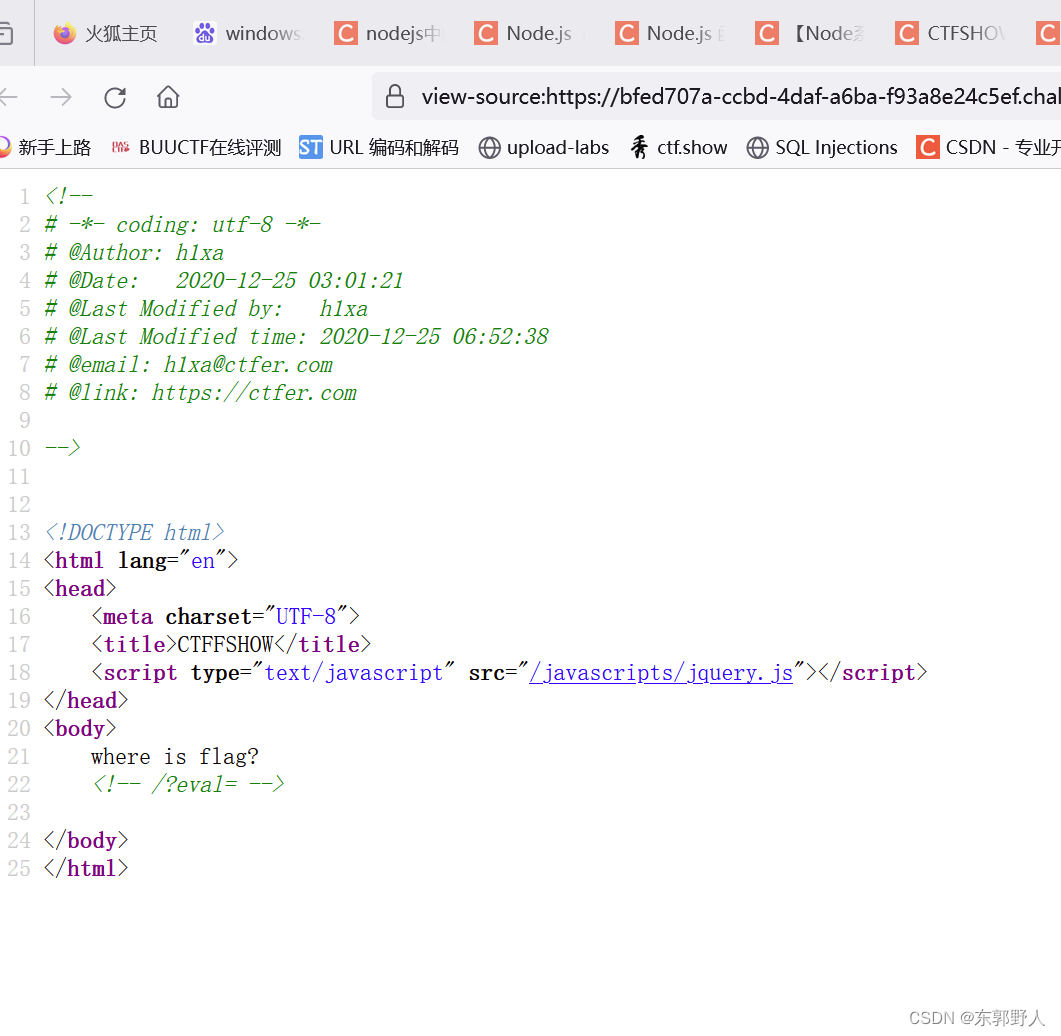Viewport: 1061px width, 1036px height.
Task: Click the padlock security icon in address bar
Action: pyautogui.click(x=394, y=96)
